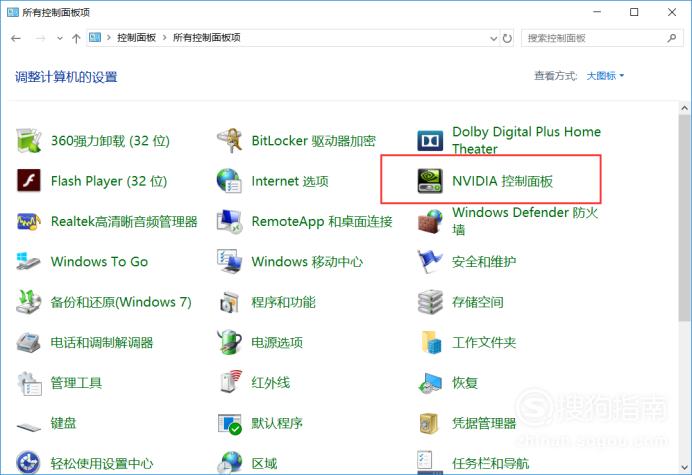Open the 360强力卸载 (32 位) text link
The height and width of the screenshot is (475, 692).
coord(110,141)
